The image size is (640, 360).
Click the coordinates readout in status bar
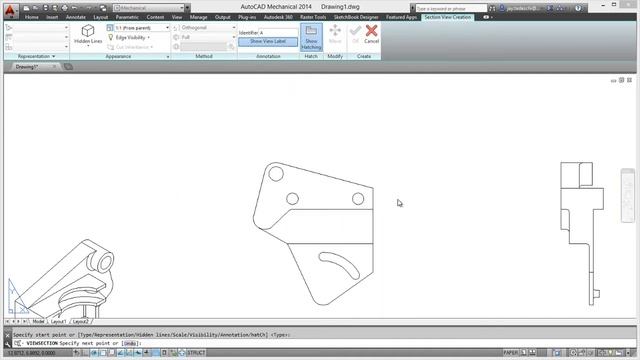coord(31,353)
